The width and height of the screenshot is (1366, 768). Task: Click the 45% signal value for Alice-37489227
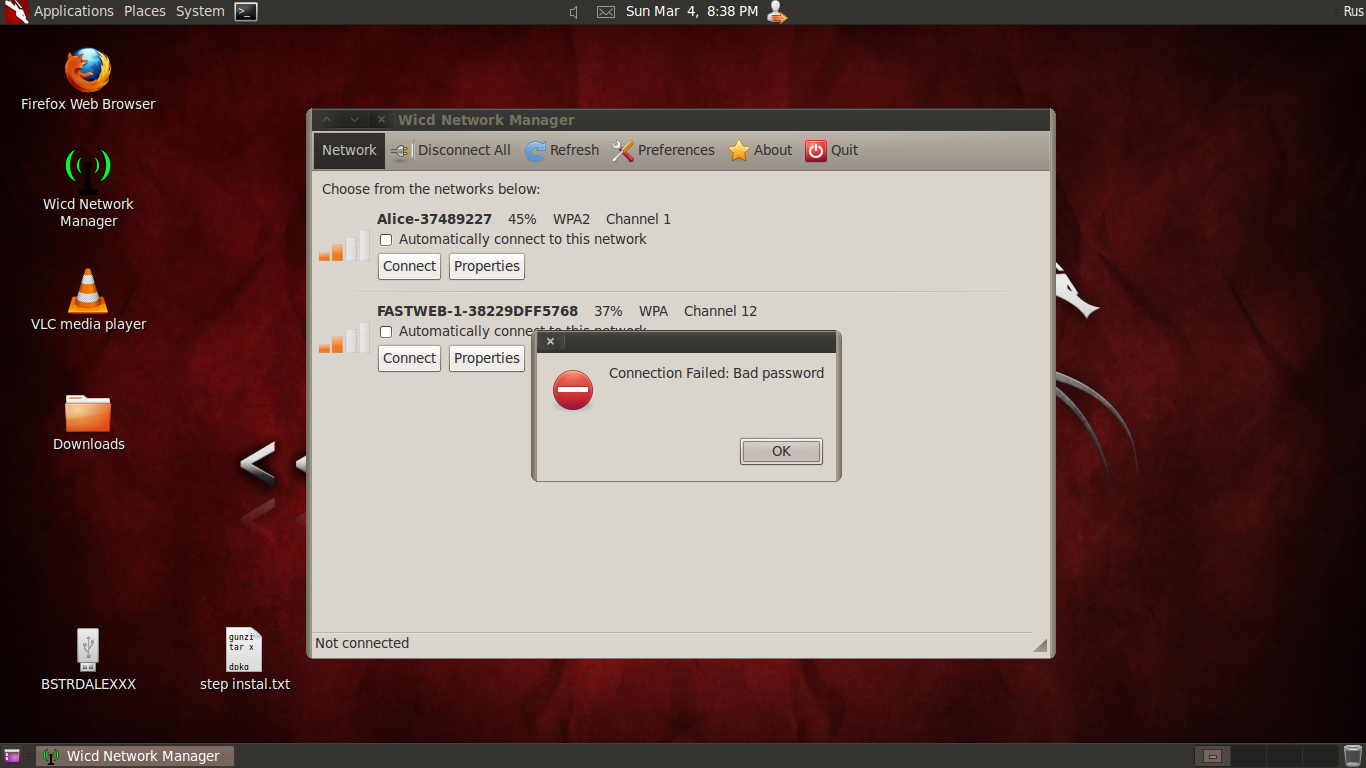click(522, 219)
